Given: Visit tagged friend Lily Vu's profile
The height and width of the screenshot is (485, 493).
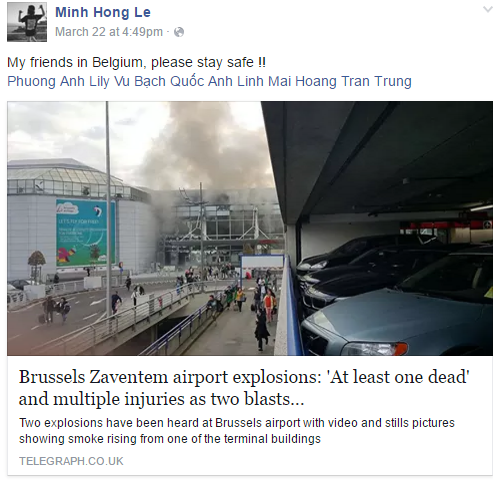Looking at the screenshot, I should [x=110, y=81].
